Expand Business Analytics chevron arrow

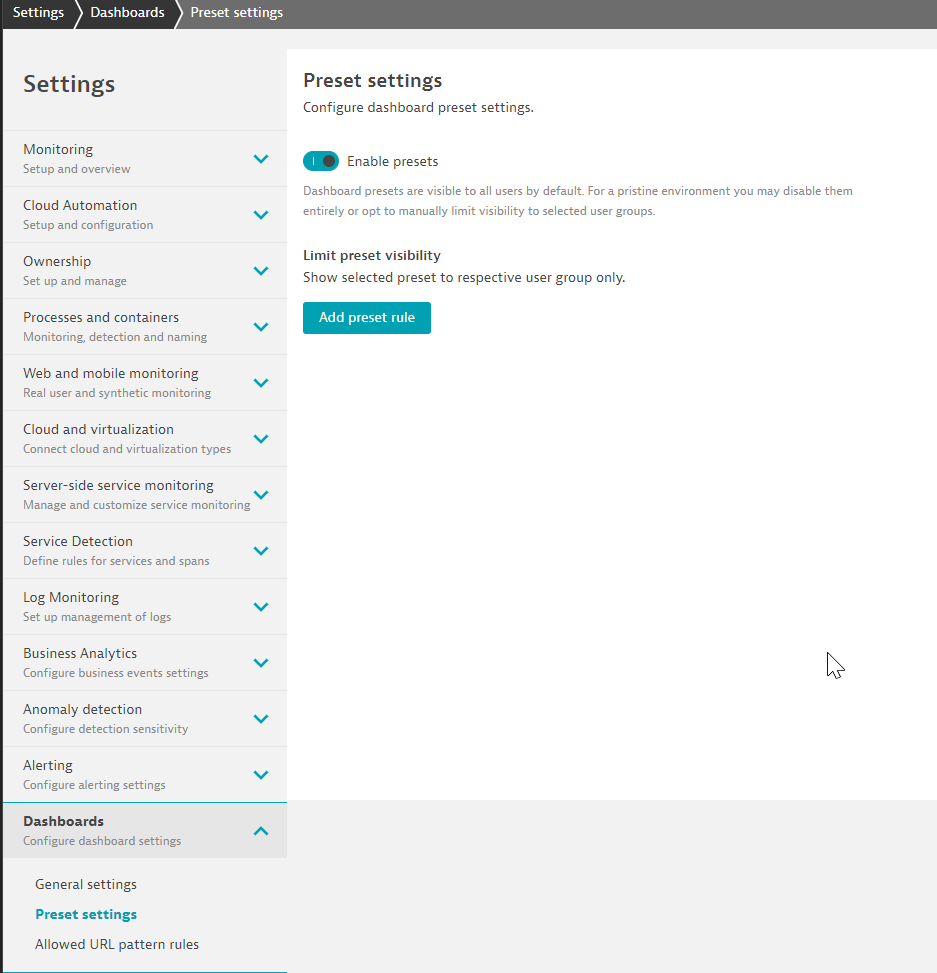click(261, 663)
